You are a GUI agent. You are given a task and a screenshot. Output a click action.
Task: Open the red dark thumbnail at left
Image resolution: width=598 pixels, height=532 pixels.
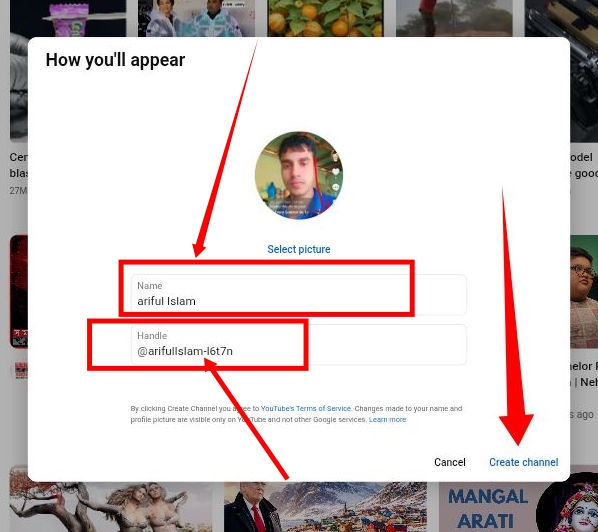[x=19, y=291]
